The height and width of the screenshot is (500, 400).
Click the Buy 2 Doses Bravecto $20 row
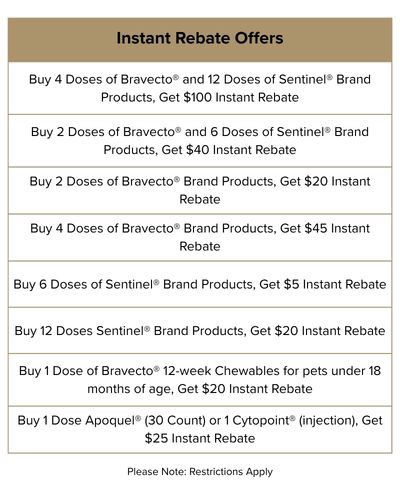pyautogui.click(x=200, y=190)
